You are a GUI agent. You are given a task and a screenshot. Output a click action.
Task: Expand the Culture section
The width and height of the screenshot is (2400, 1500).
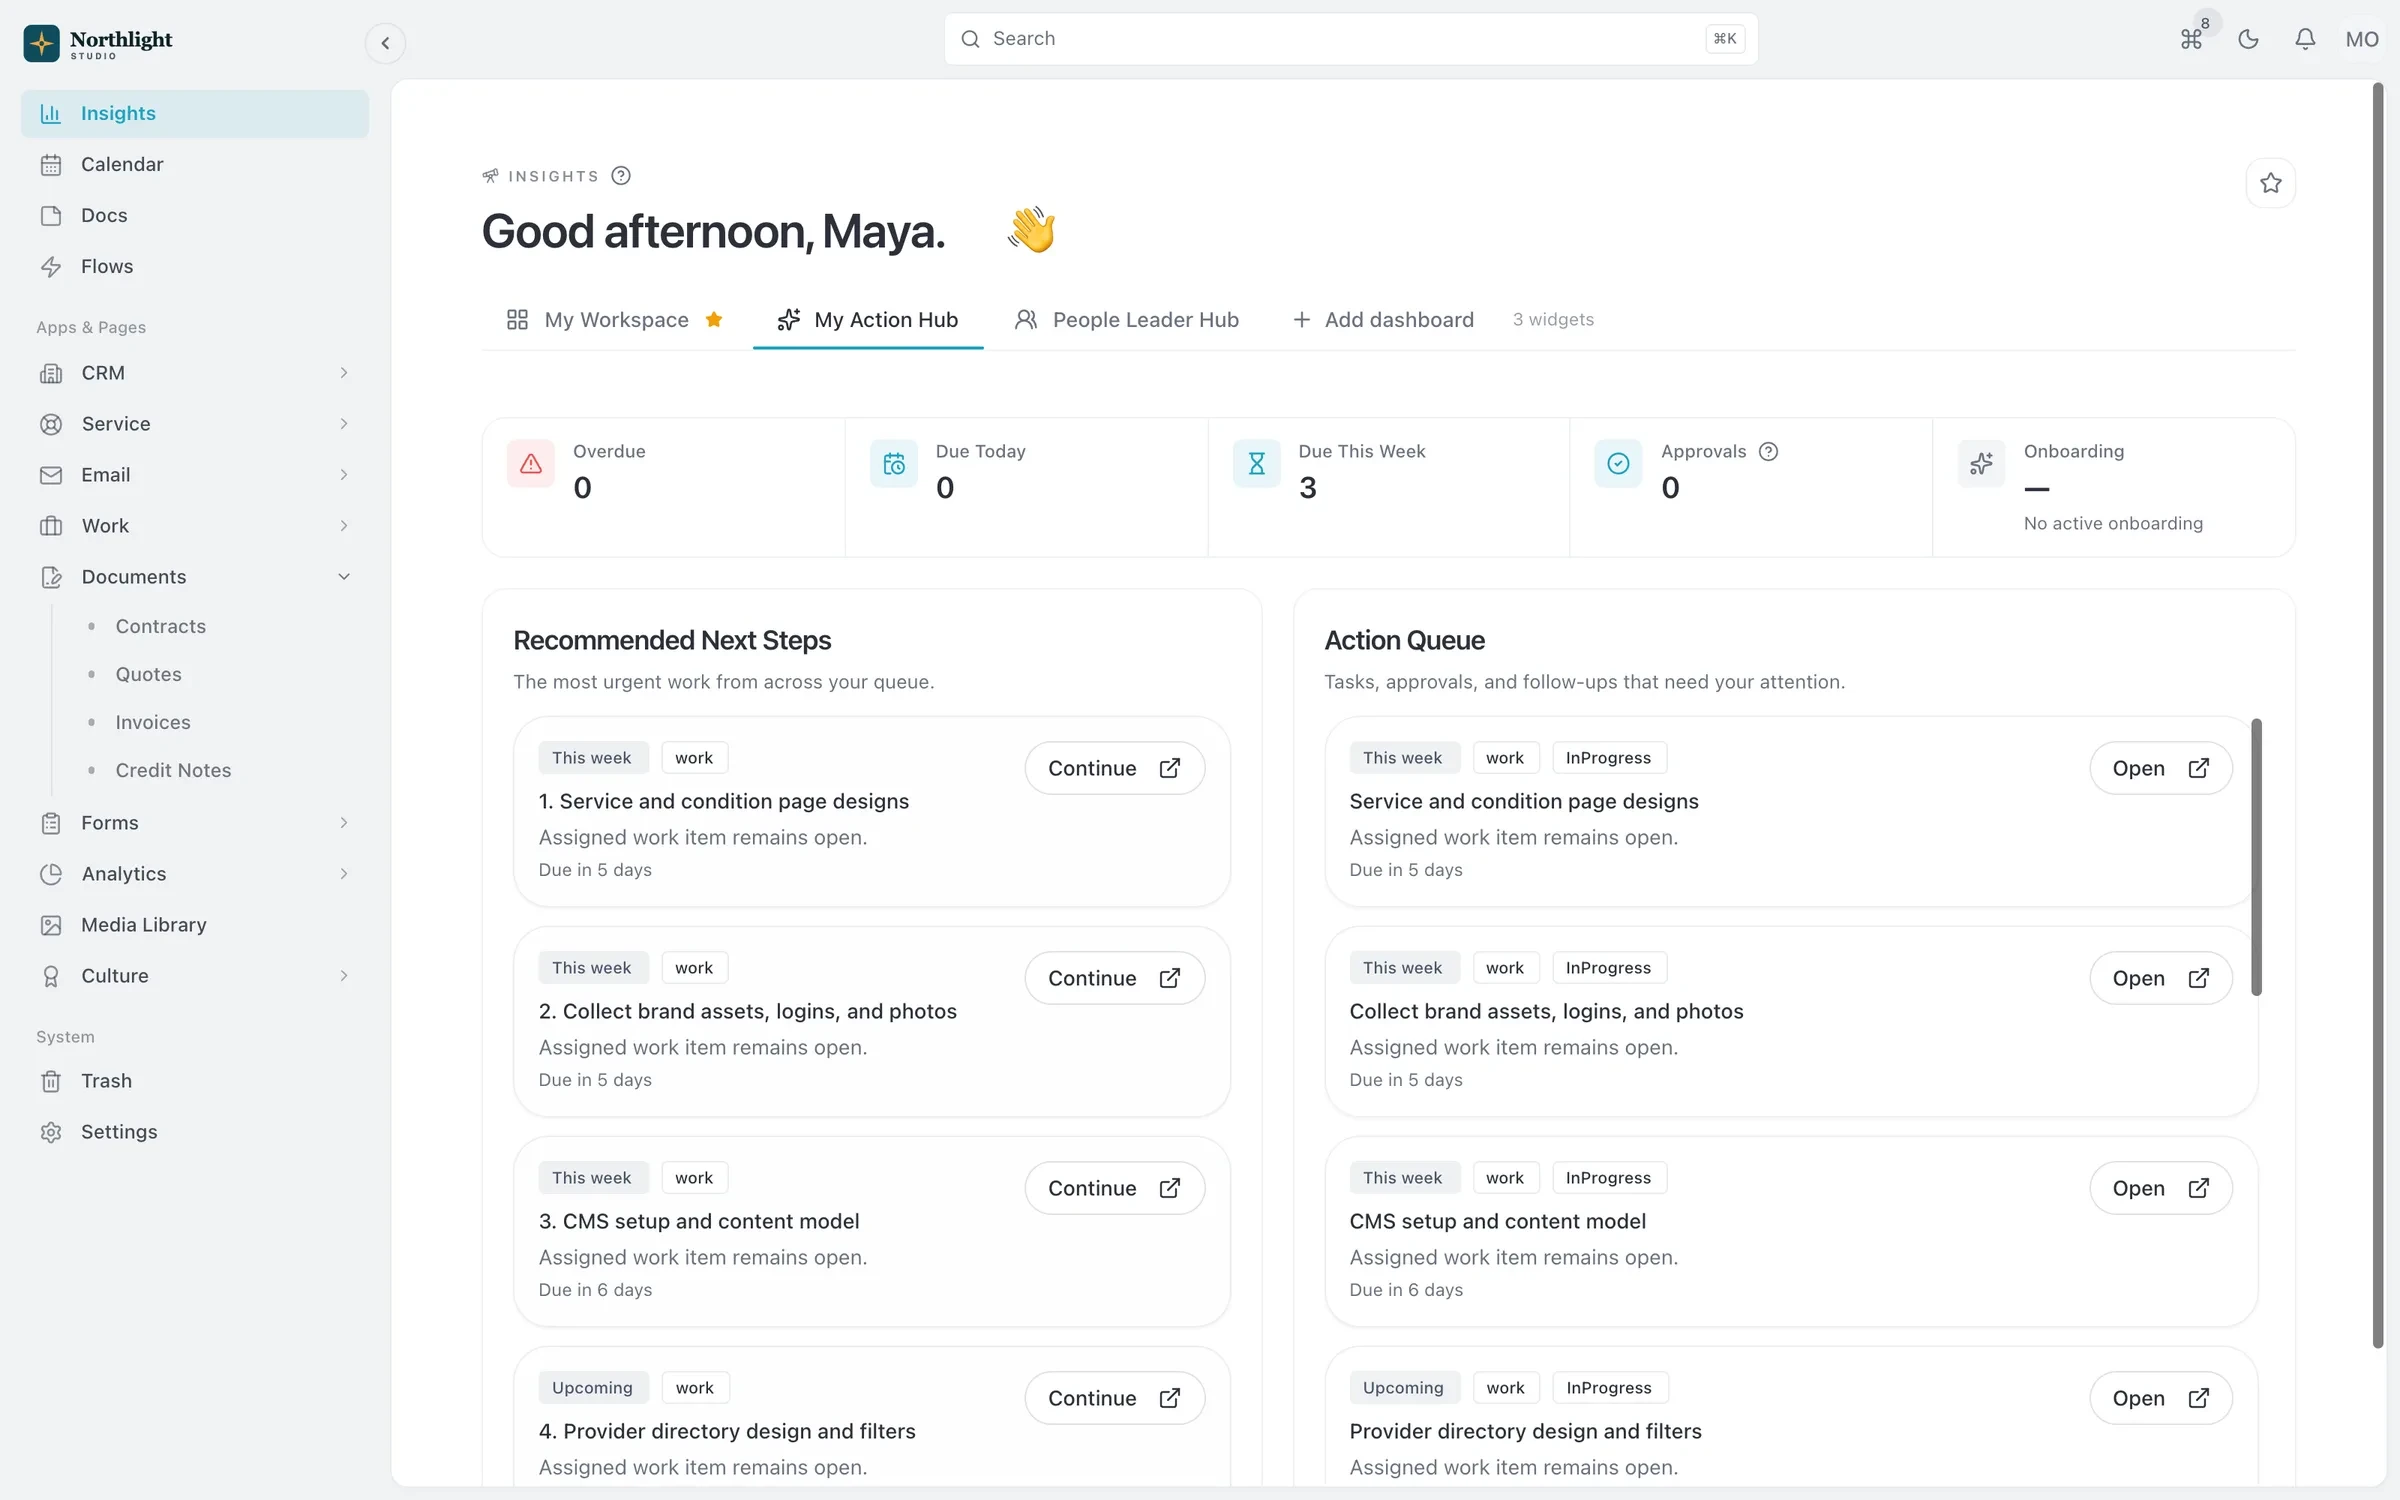tap(195, 976)
